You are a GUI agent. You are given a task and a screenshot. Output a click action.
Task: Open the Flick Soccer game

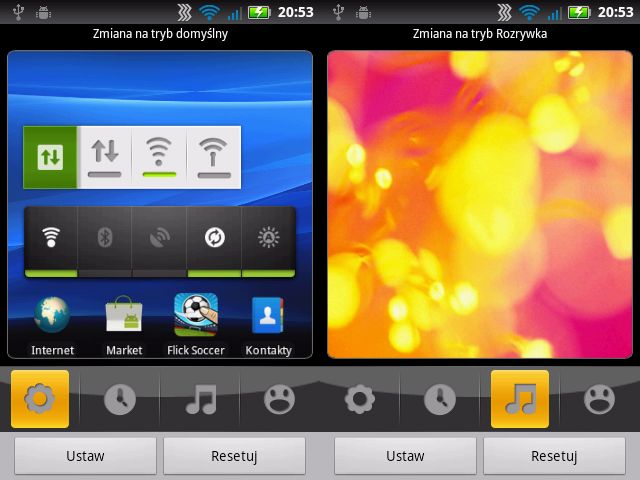196,325
